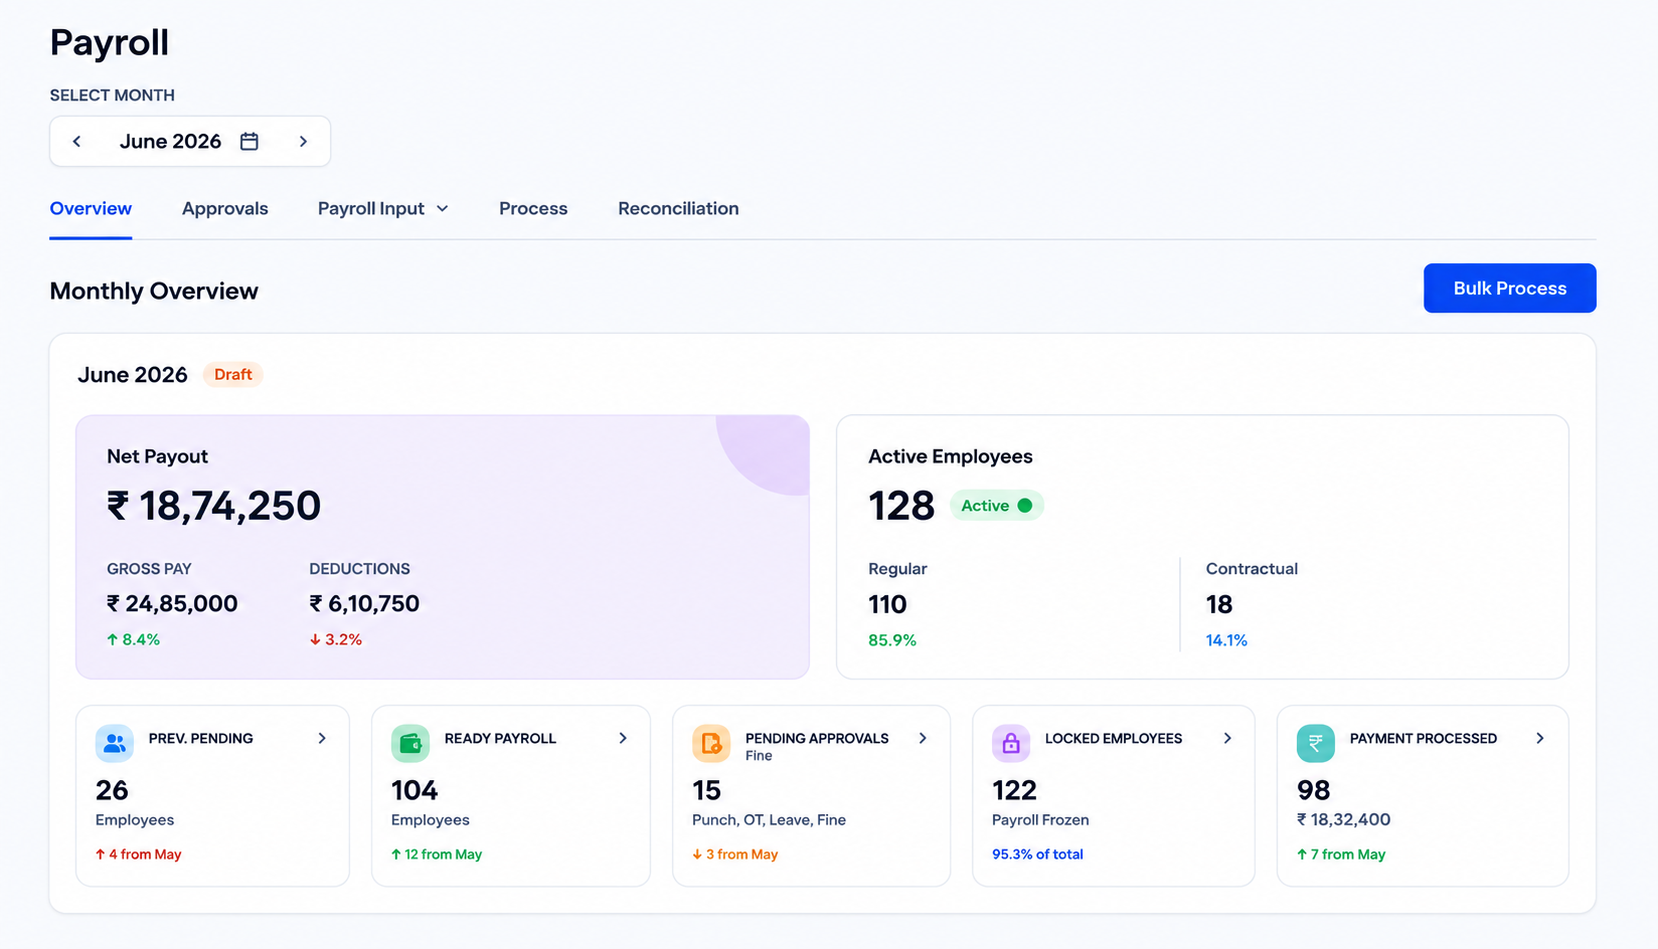
Task: Open Prev. Pending details chevron
Action: click(322, 738)
